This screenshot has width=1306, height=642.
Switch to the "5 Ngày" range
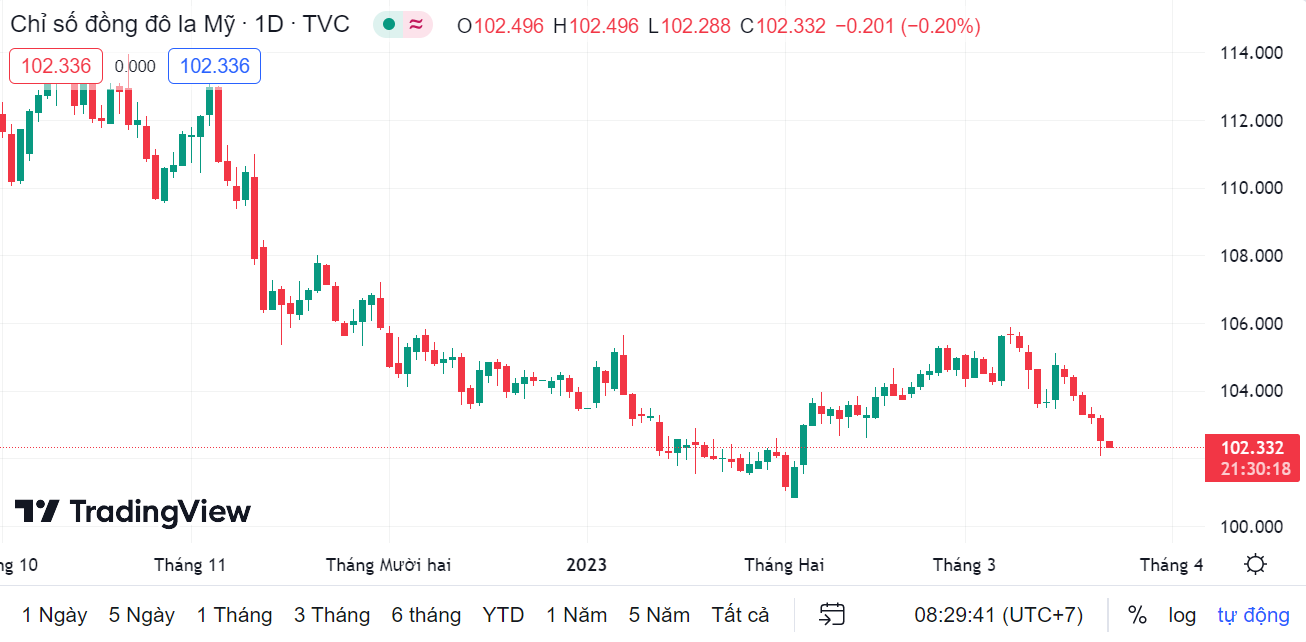click(x=141, y=614)
